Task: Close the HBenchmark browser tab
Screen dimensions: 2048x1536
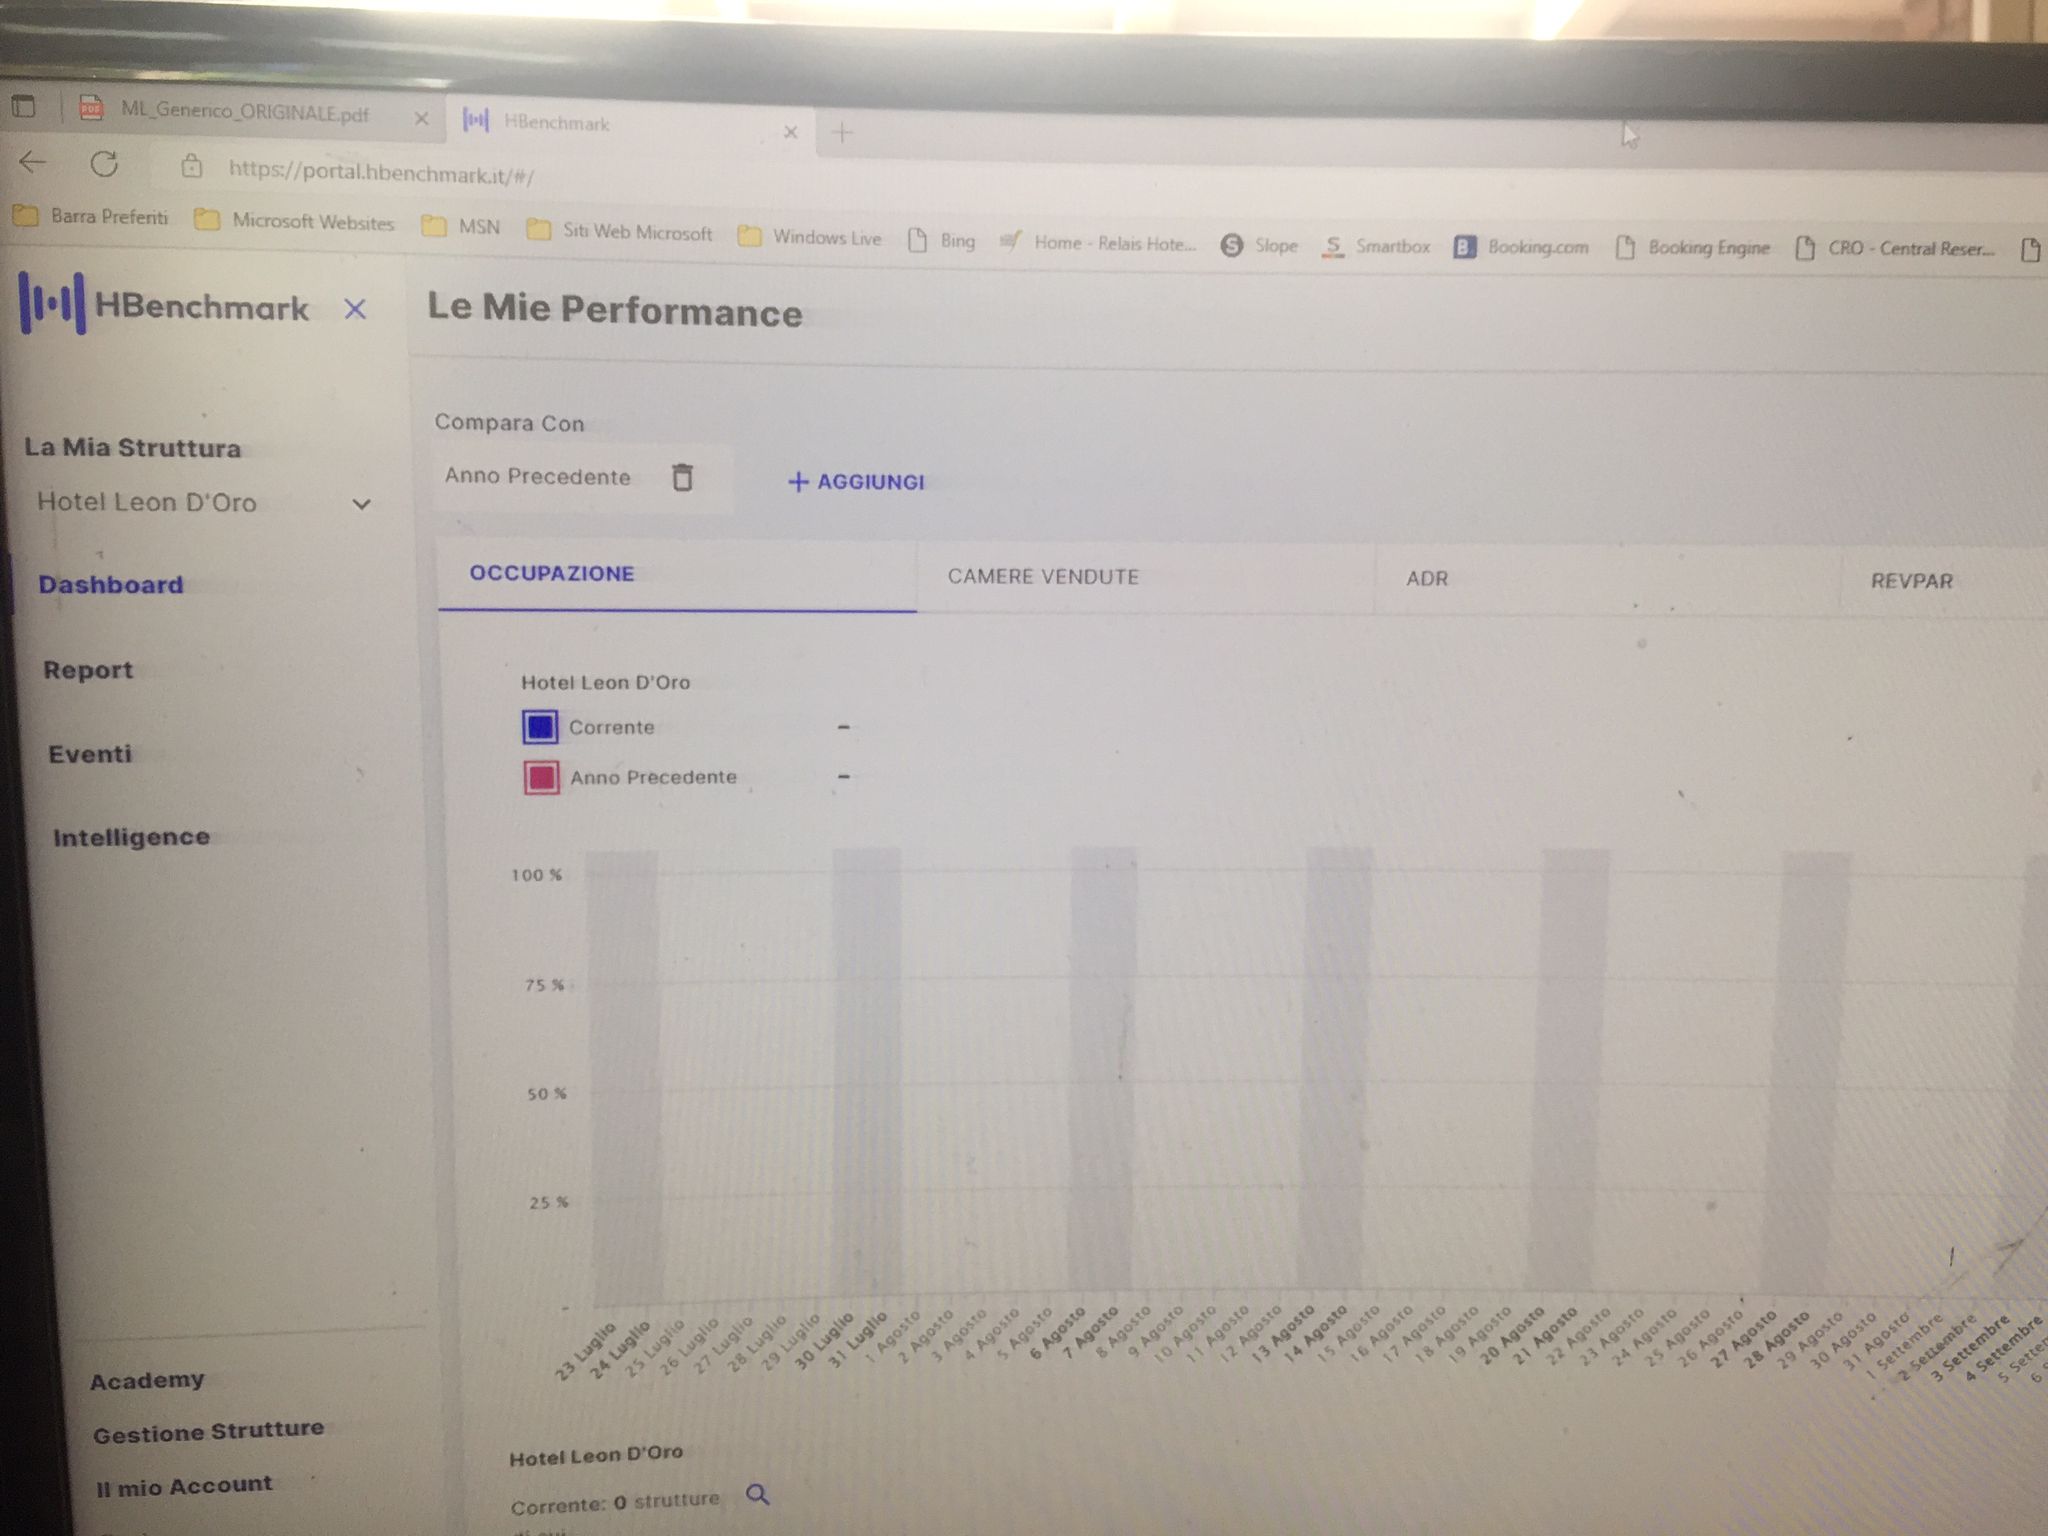Action: click(790, 131)
